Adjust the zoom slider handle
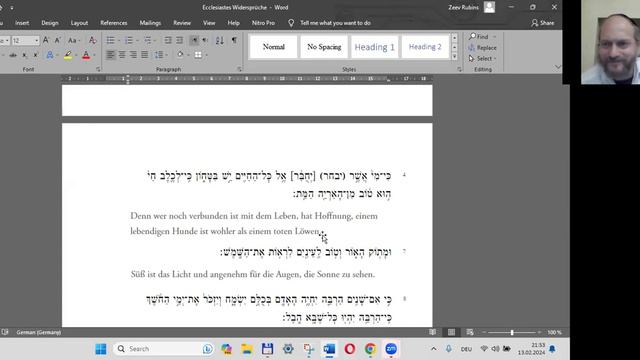 point(512,332)
